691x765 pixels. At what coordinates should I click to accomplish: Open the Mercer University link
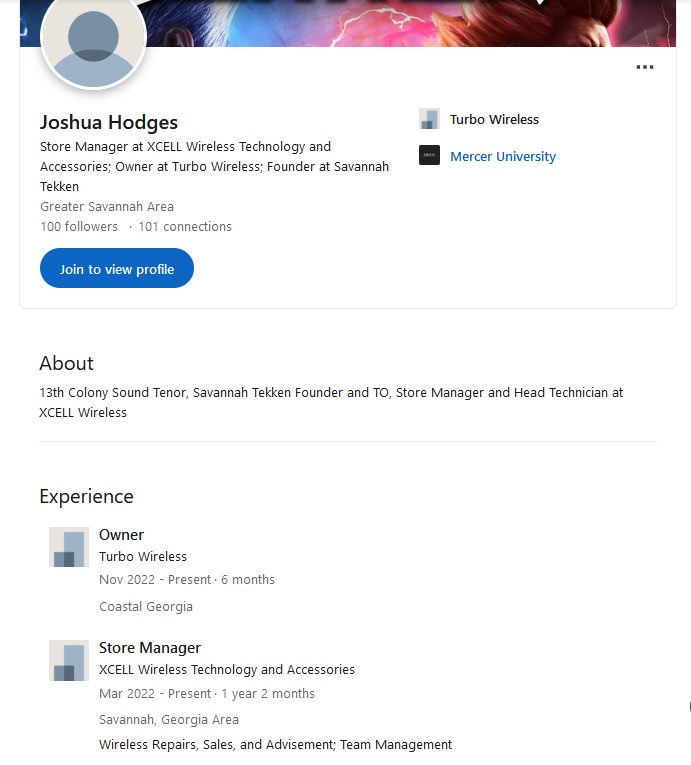tap(503, 157)
